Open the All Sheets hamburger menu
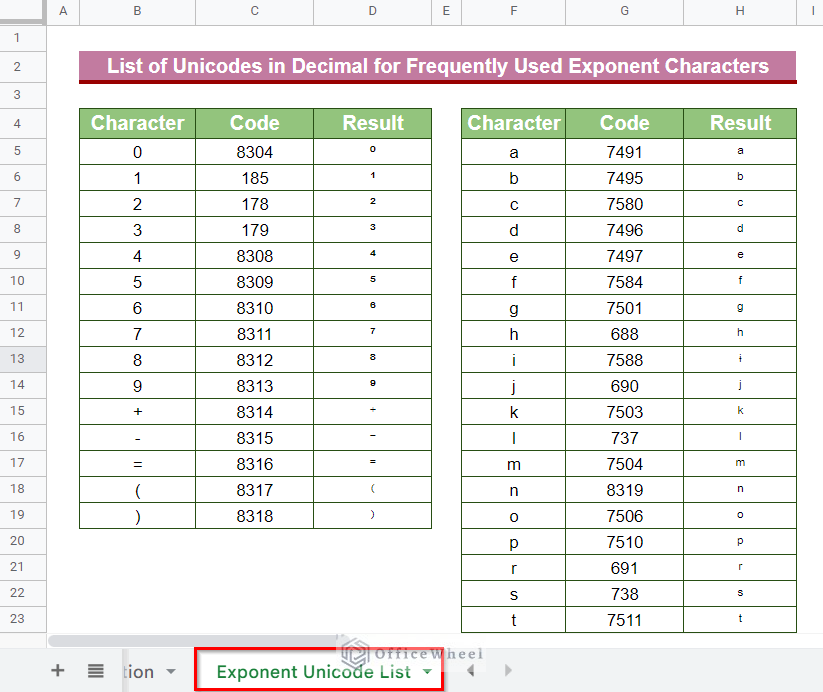The width and height of the screenshot is (823, 692). (95, 671)
